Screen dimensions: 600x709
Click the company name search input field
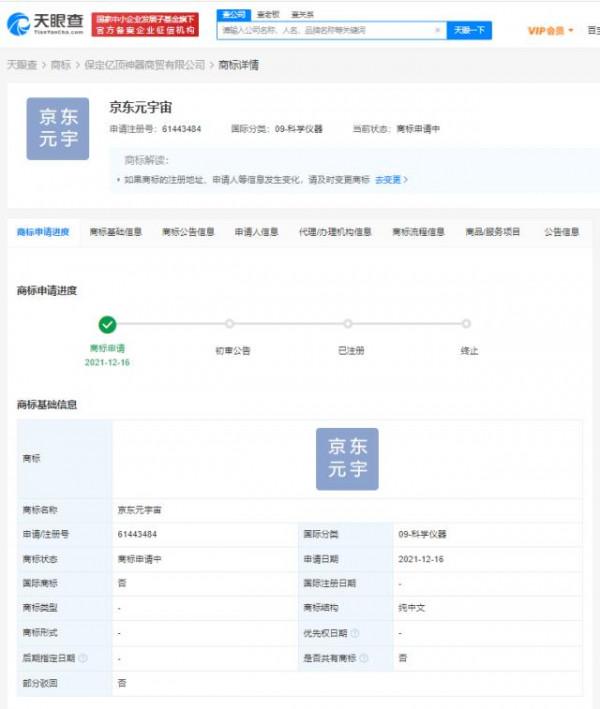[332, 30]
